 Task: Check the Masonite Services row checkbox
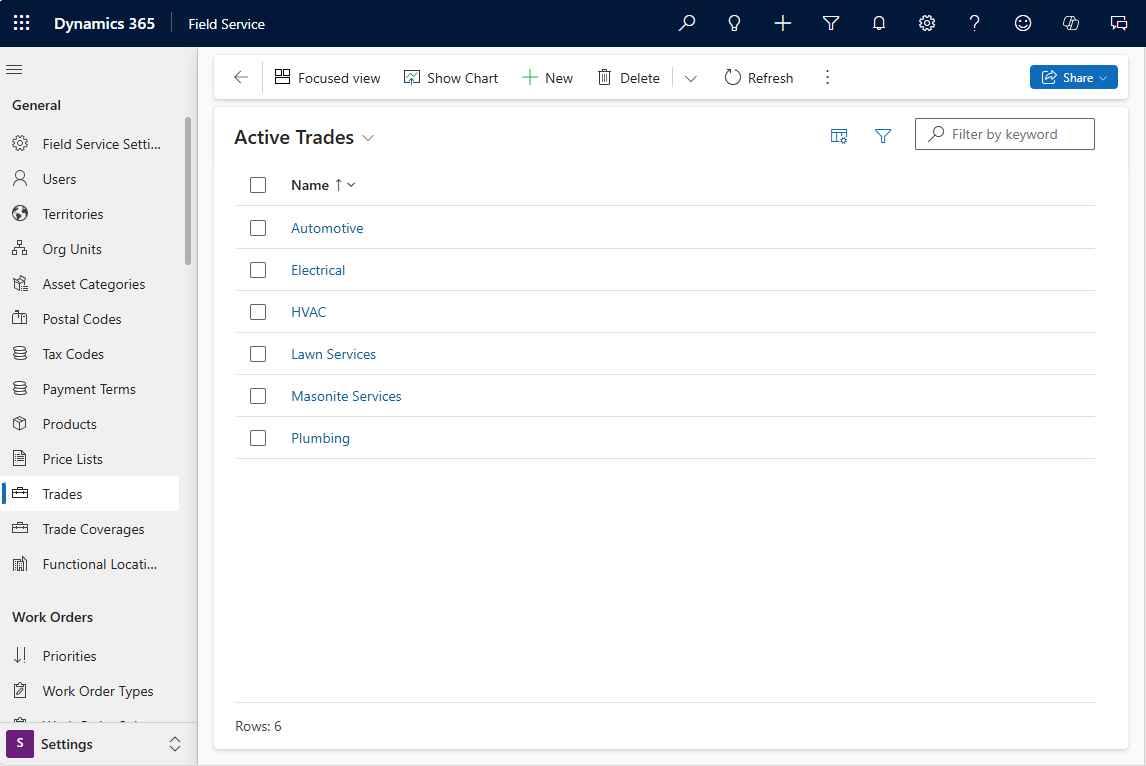click(258, 396)
